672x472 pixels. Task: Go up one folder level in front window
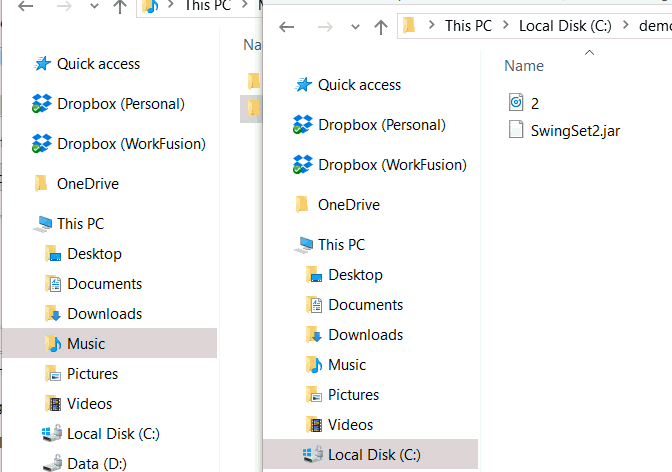pos(381,27)
